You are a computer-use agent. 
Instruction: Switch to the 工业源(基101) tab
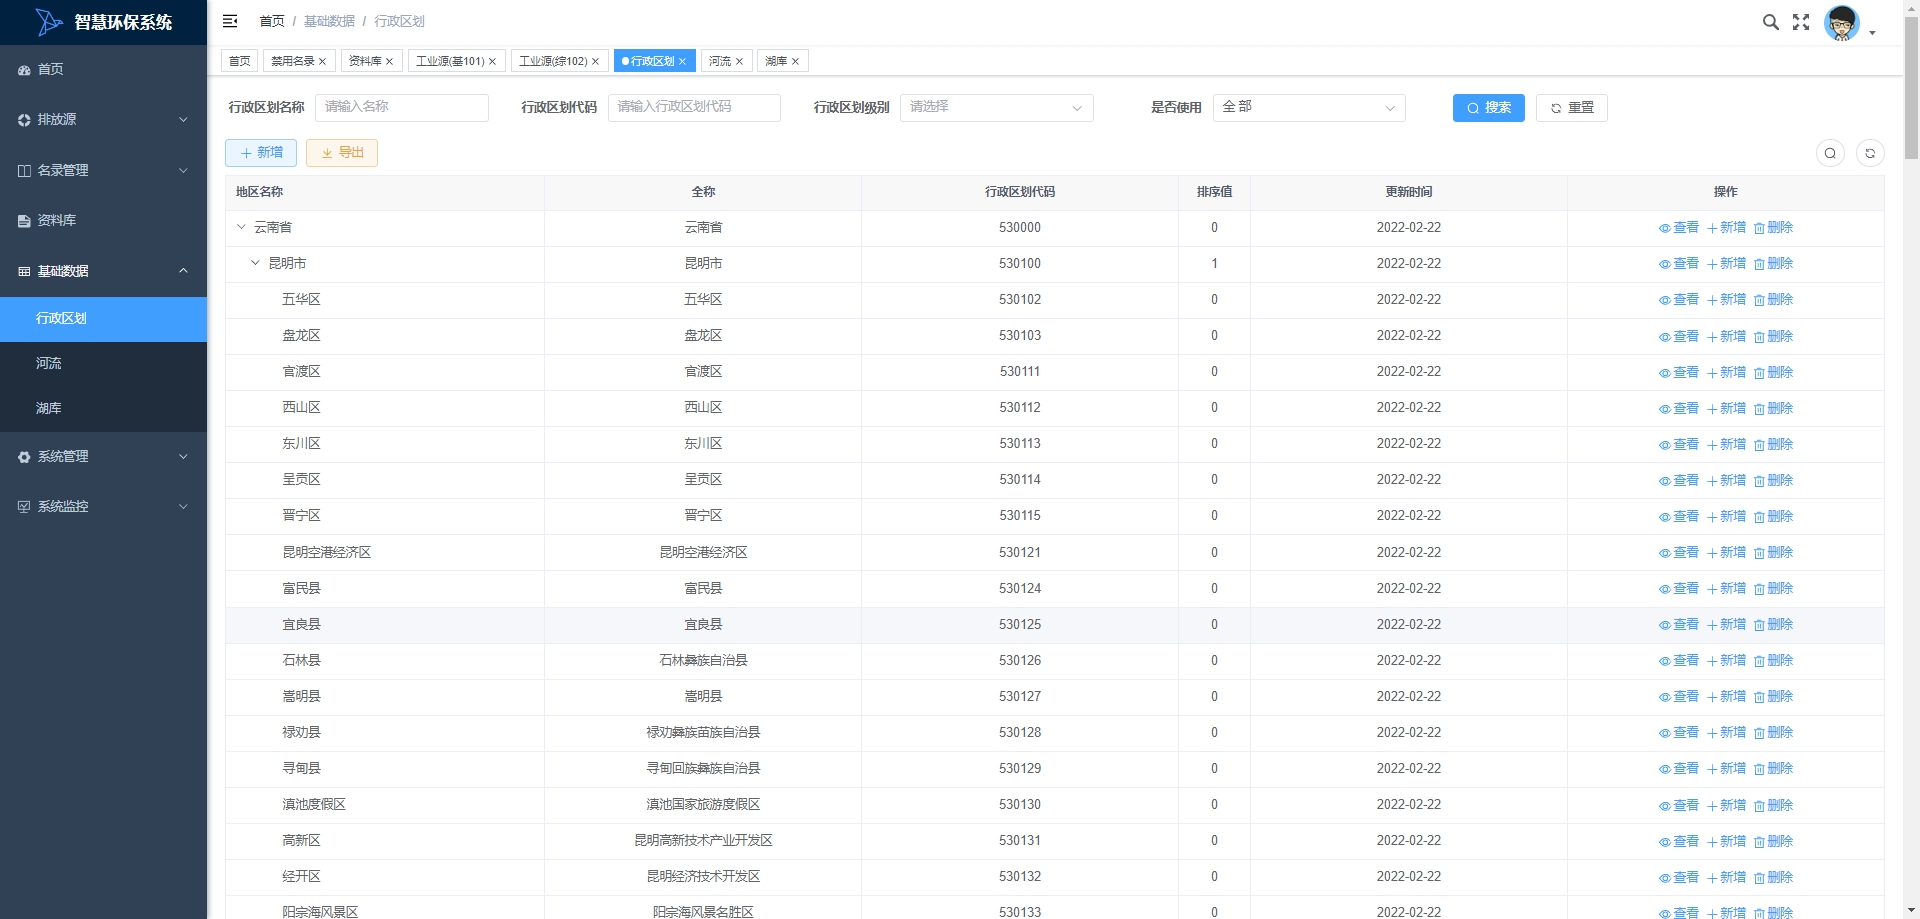pos(450,61)
